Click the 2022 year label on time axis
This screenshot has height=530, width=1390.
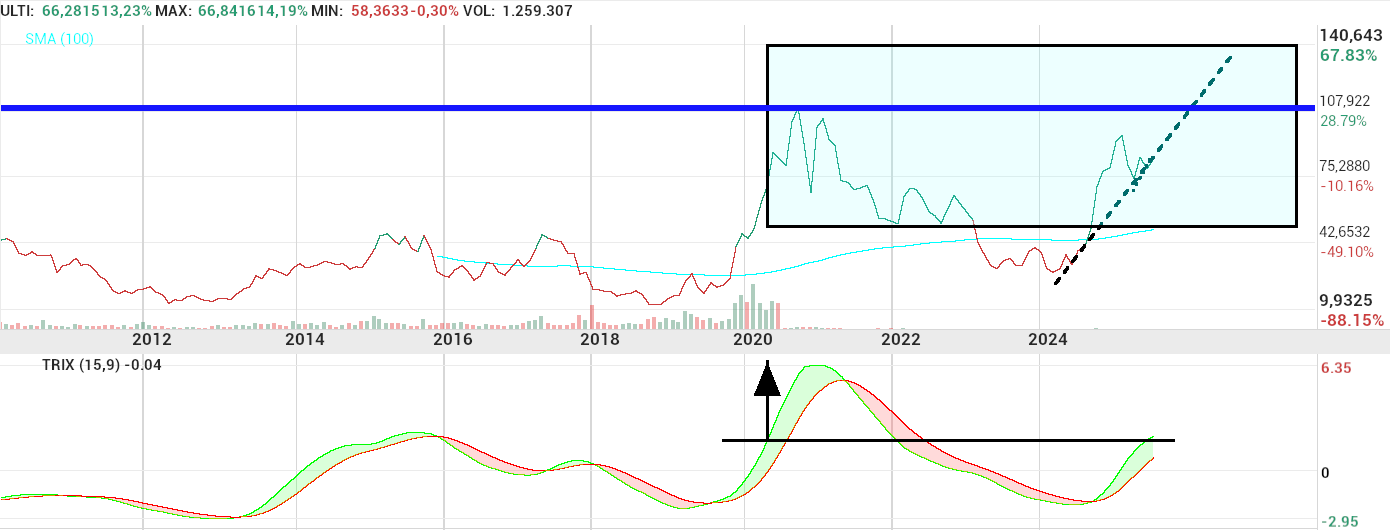[x=900, y=340]
